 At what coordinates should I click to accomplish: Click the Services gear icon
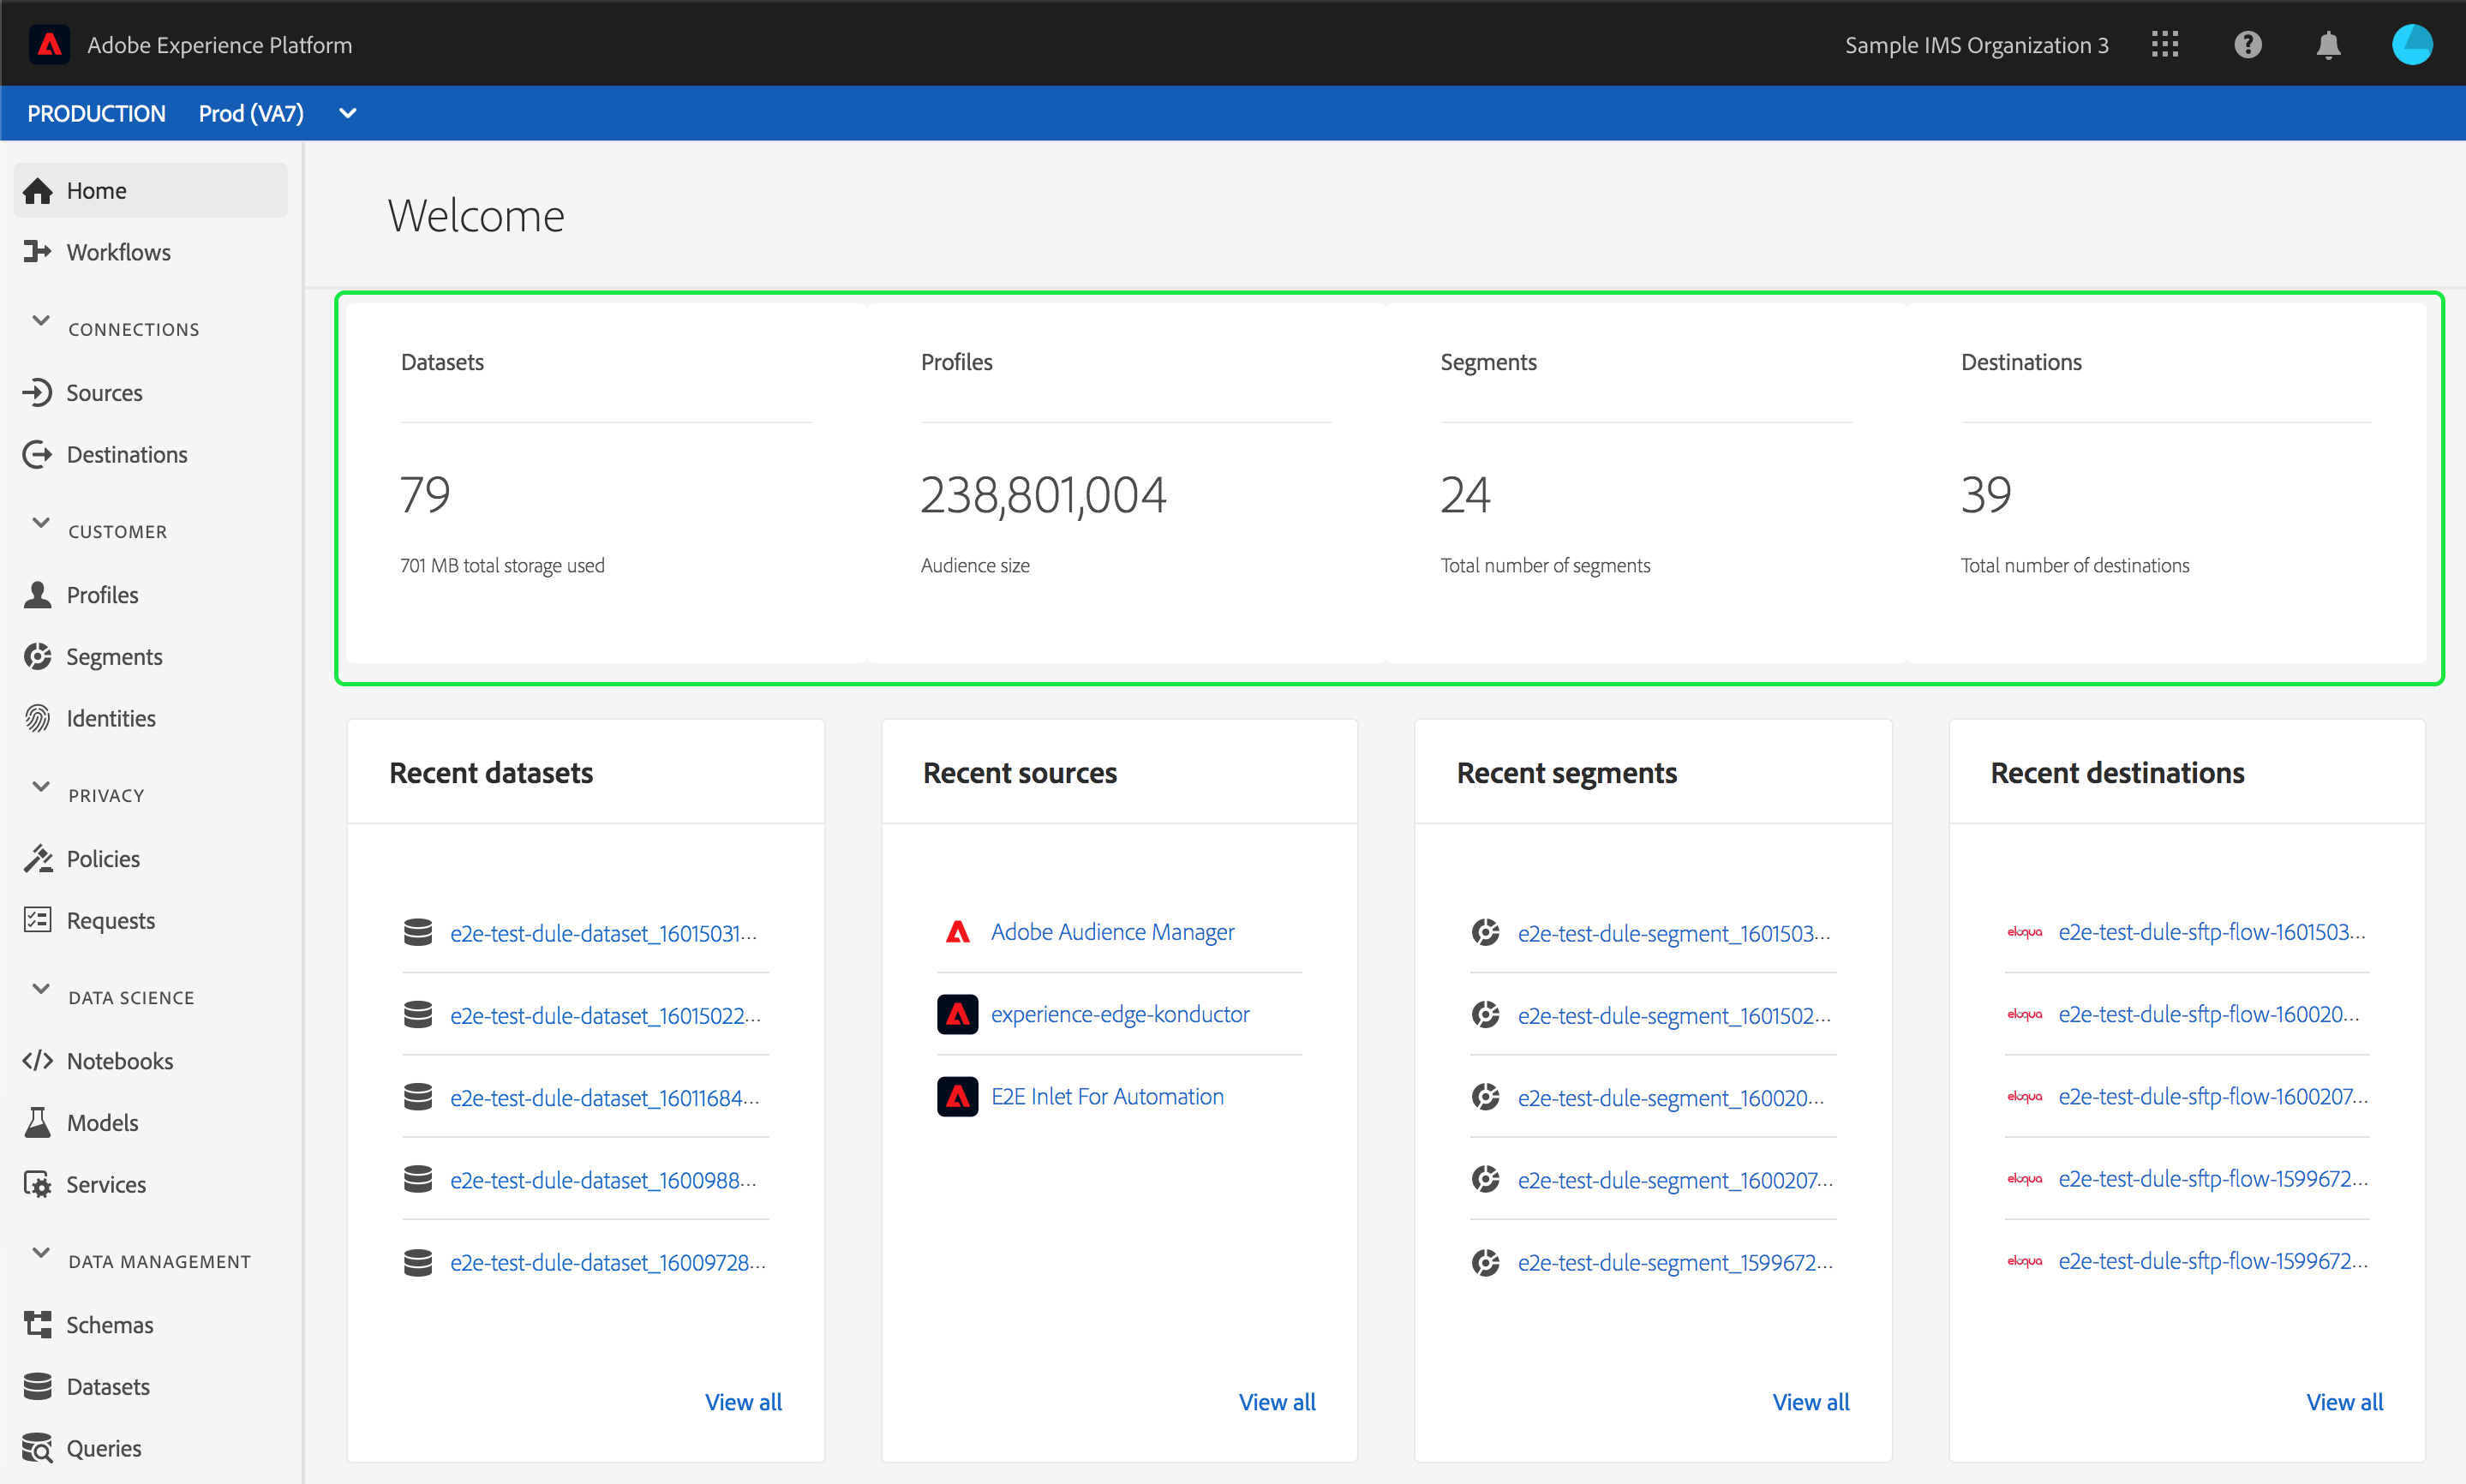[x=38, y=1184]
